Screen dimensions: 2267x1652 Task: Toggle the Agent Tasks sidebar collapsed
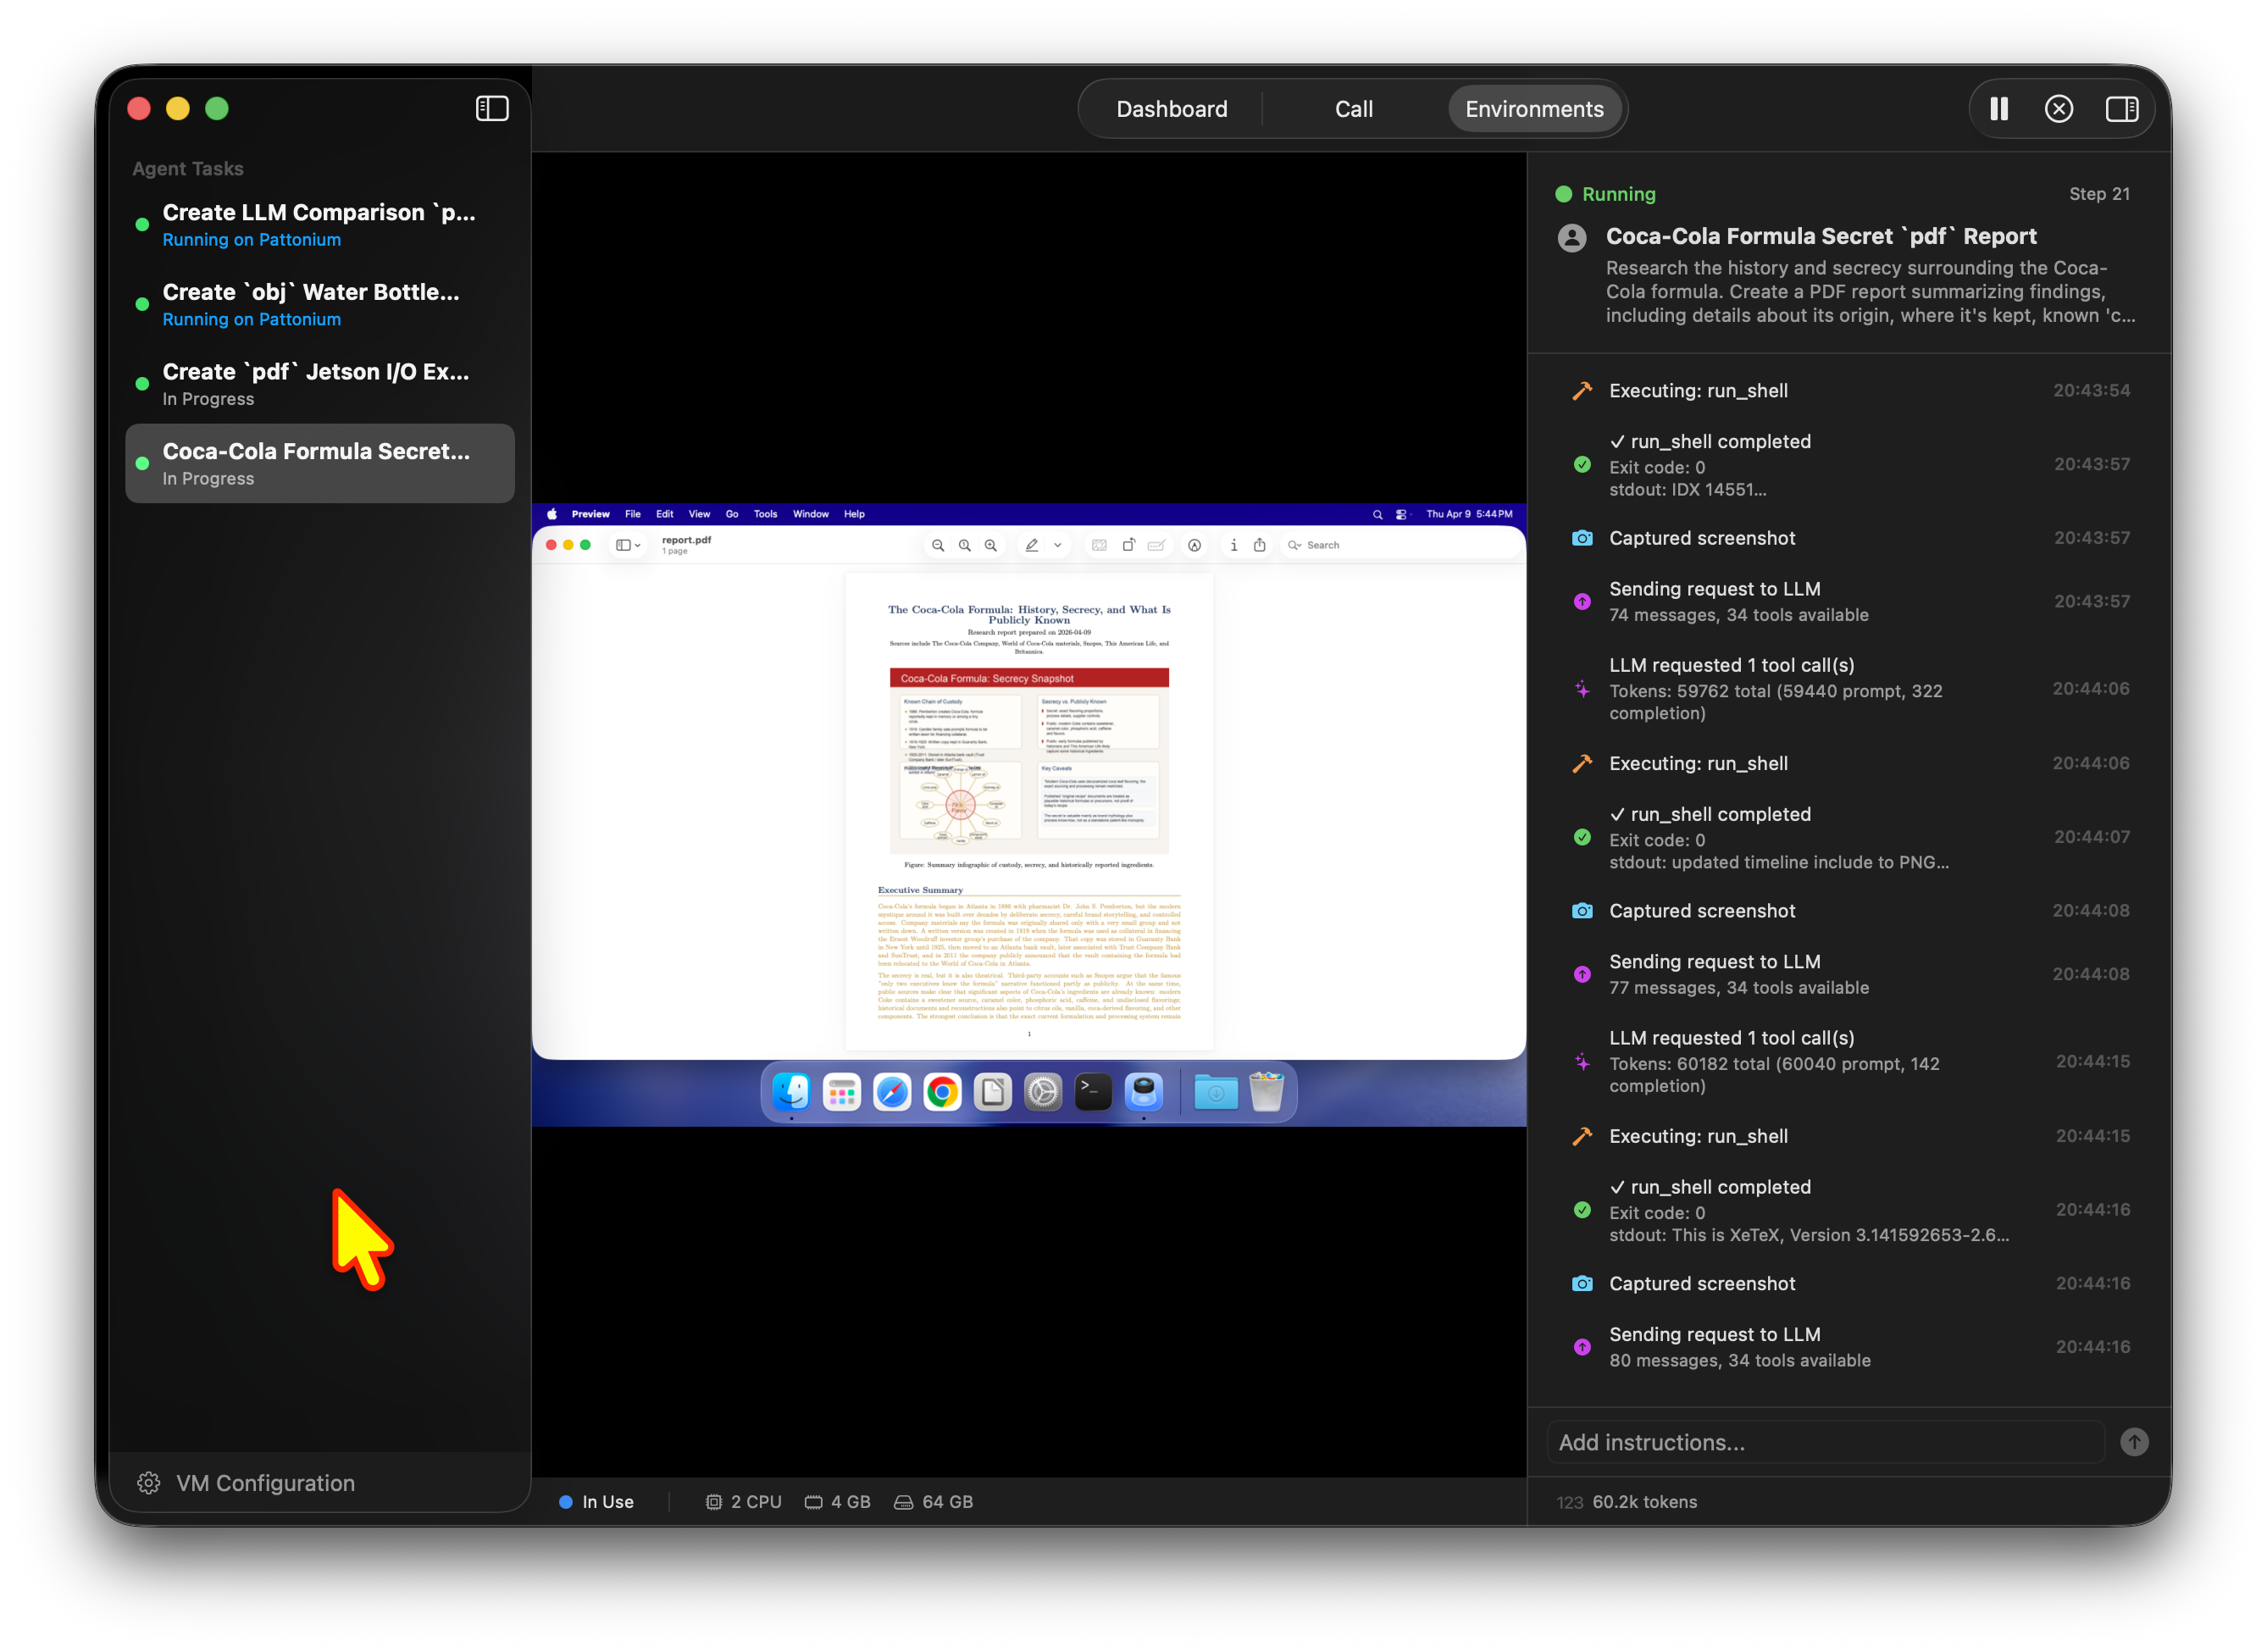(x=492, y=107)
